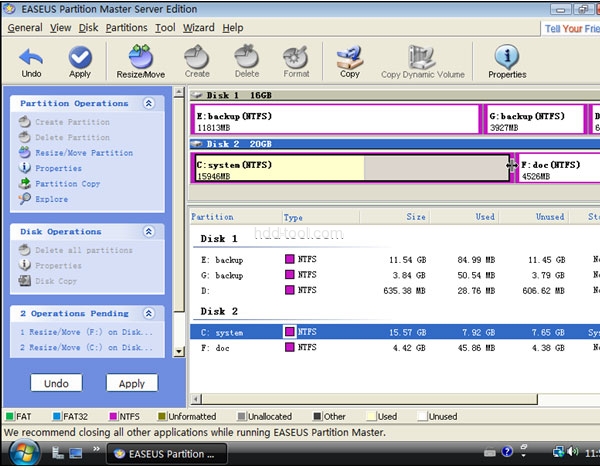Click the Disk 1 16GB header bar
This screenshot has height=468, width=600.
coord(395,95)
